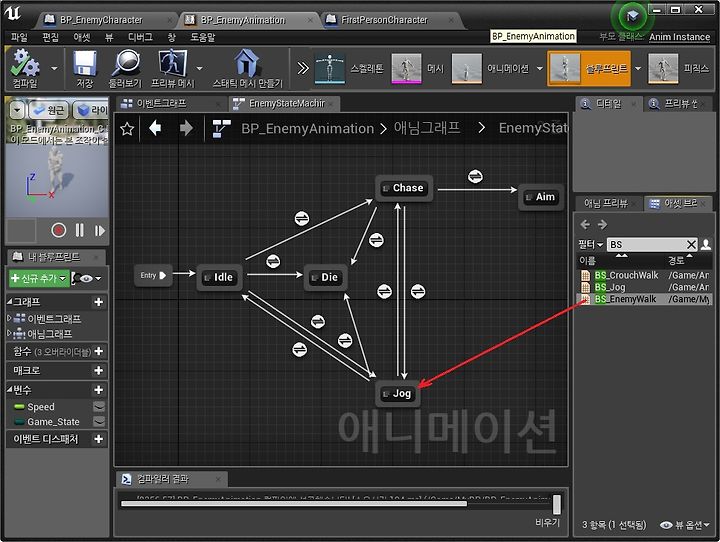Open the File (파일) menu
Screen dimensions: 720x542
pyautogui.click(x=19, y=37)
